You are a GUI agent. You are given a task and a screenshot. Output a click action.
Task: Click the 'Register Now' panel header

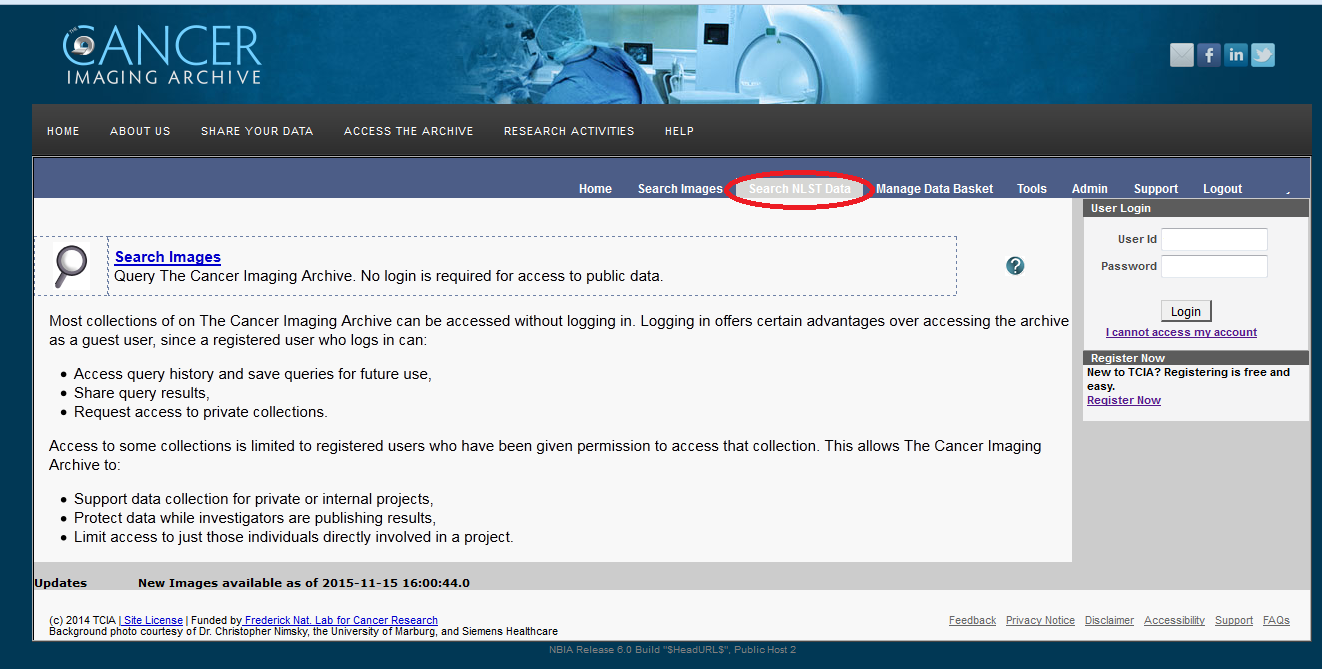tap(1196, 357)
